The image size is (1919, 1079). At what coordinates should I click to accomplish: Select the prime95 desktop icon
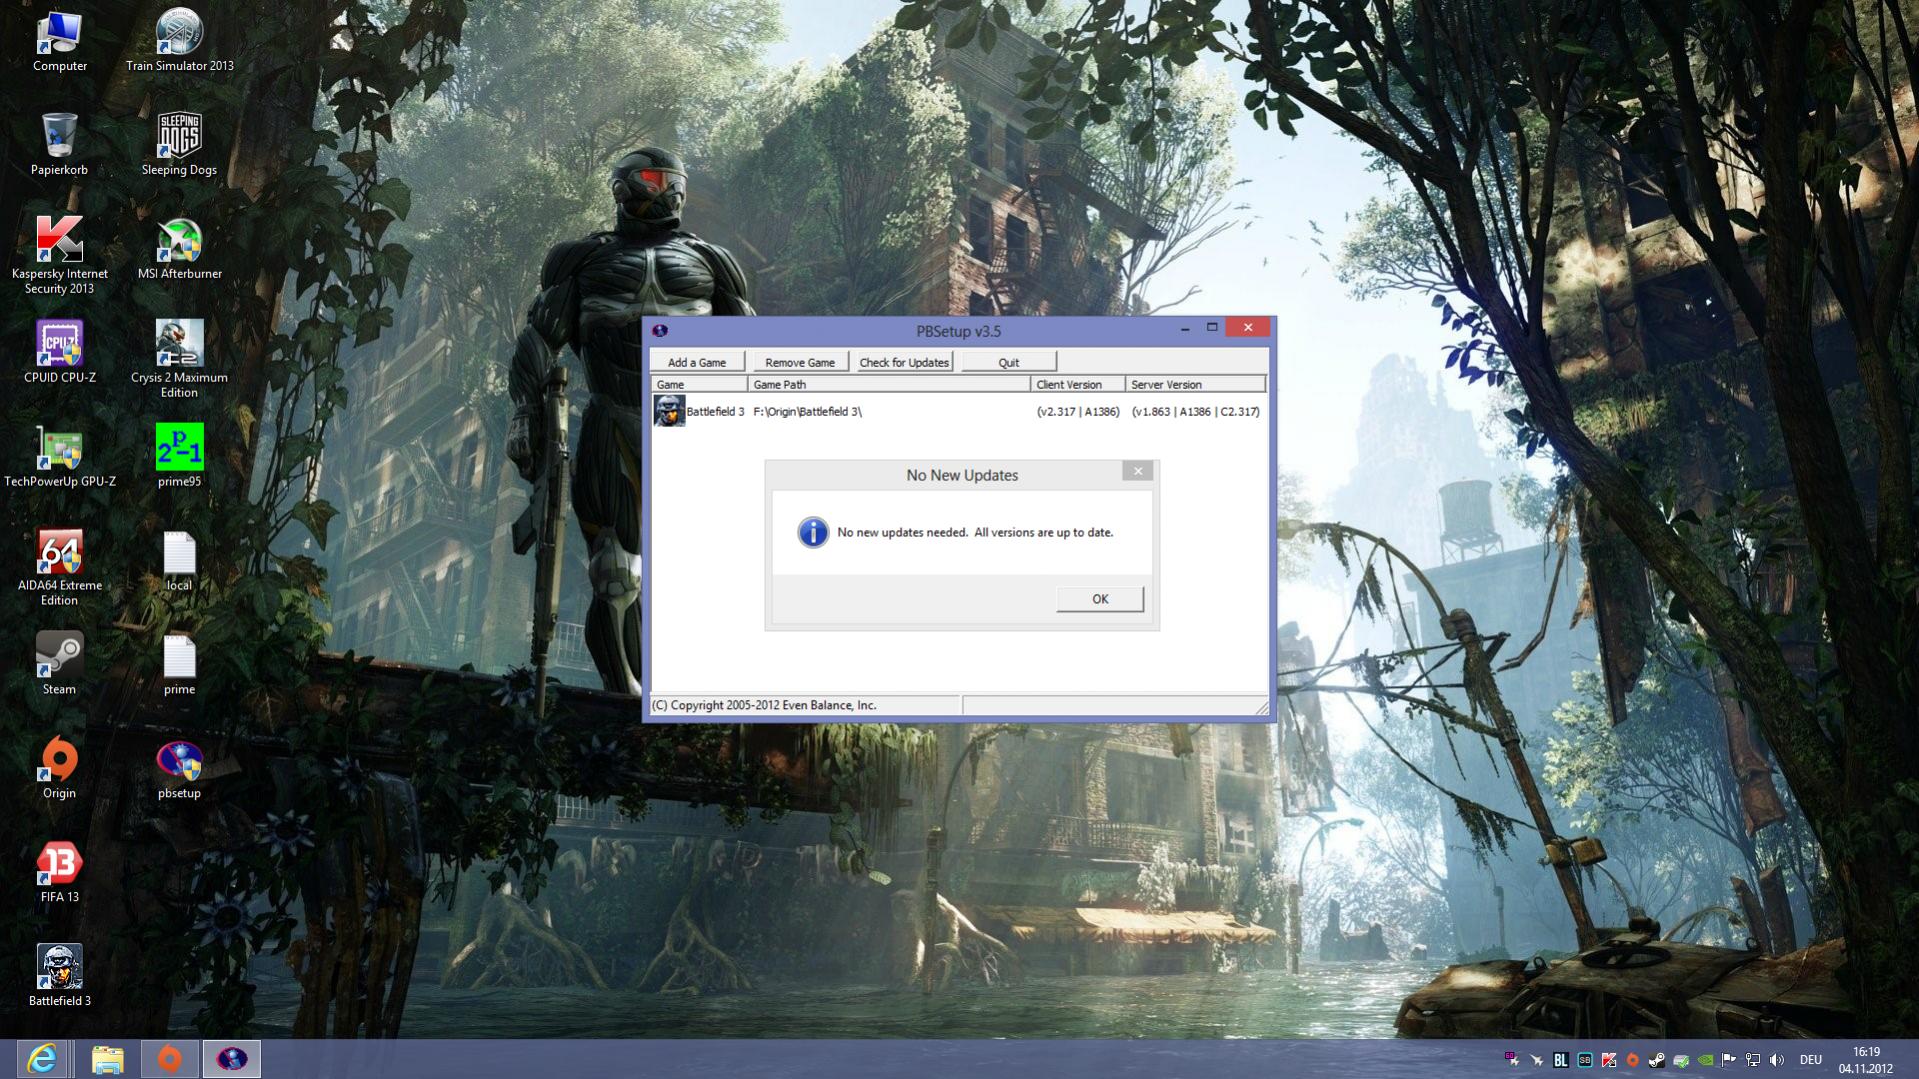tap(180, 457)
